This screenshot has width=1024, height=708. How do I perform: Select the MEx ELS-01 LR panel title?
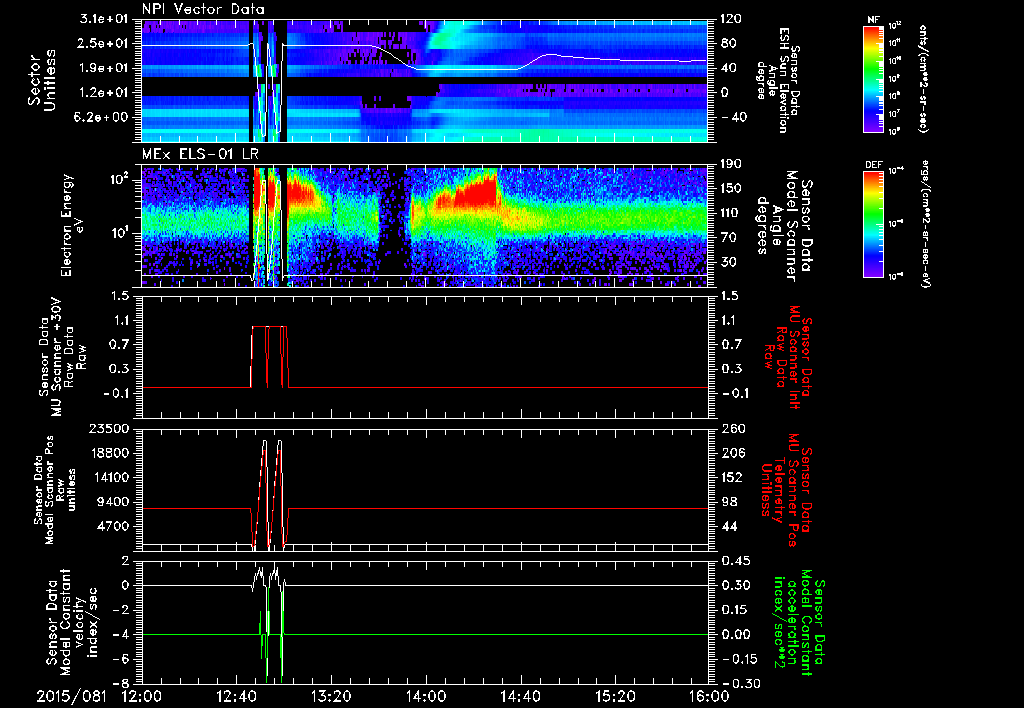coord(199,154)
